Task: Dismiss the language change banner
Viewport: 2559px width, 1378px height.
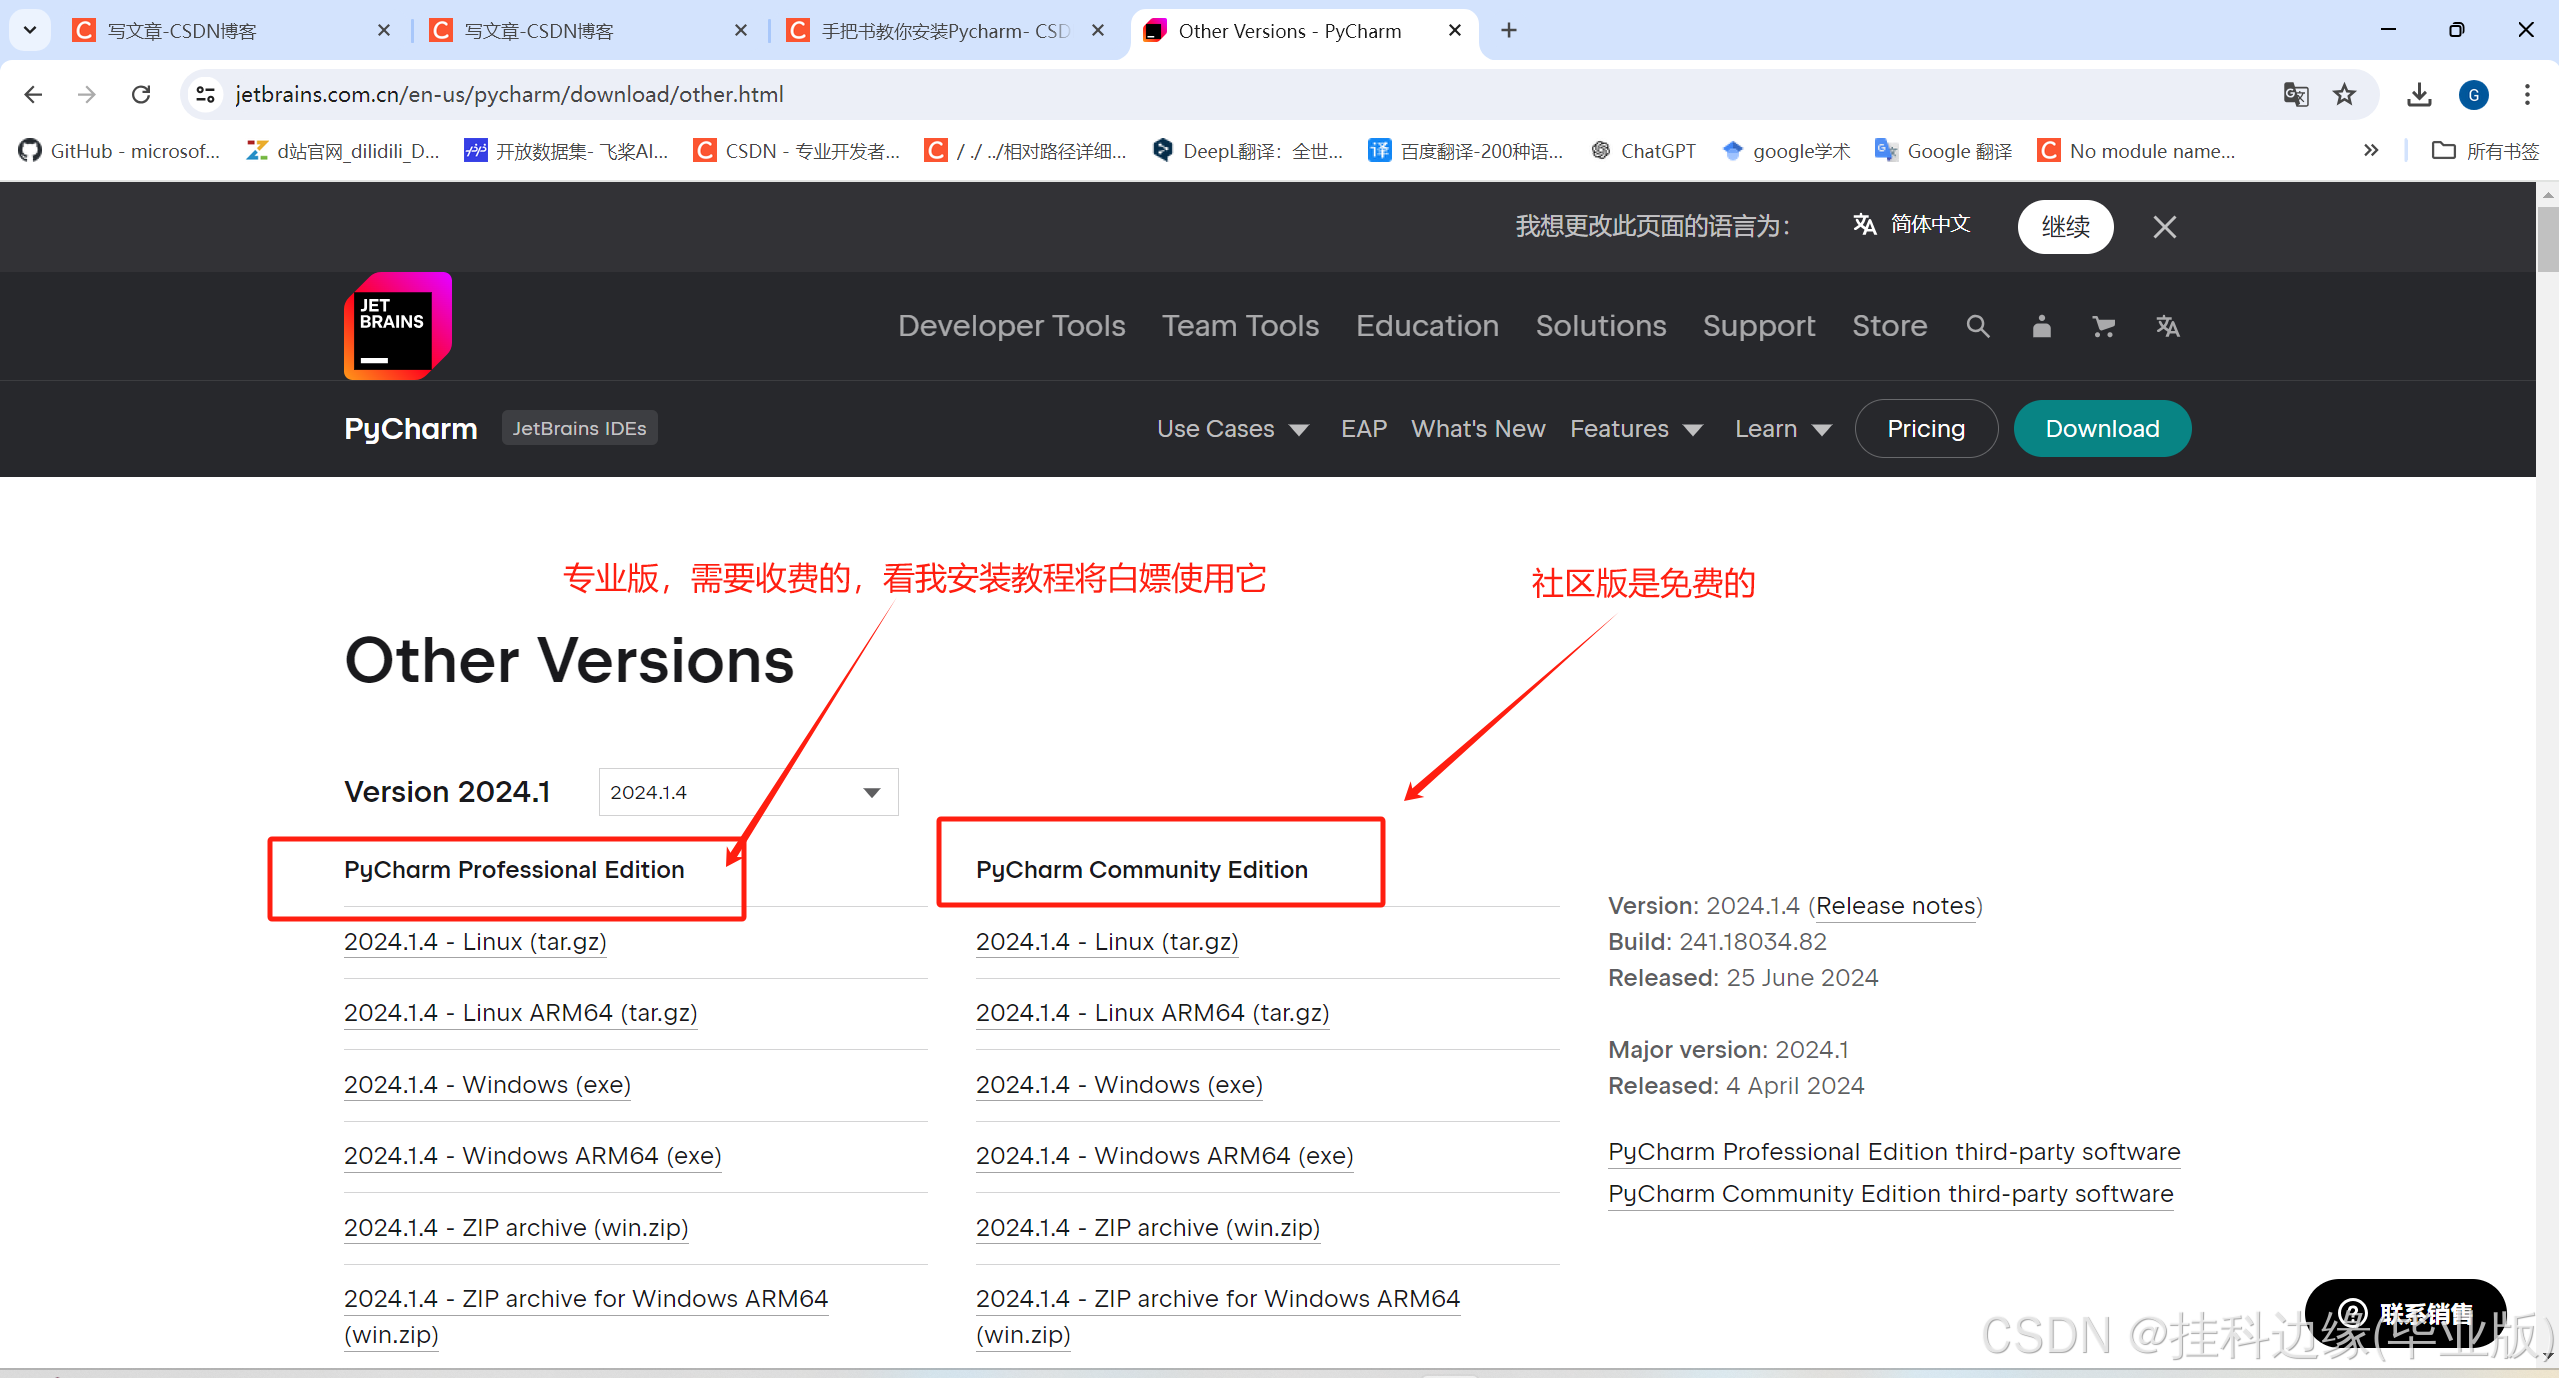Action: 2164,227
